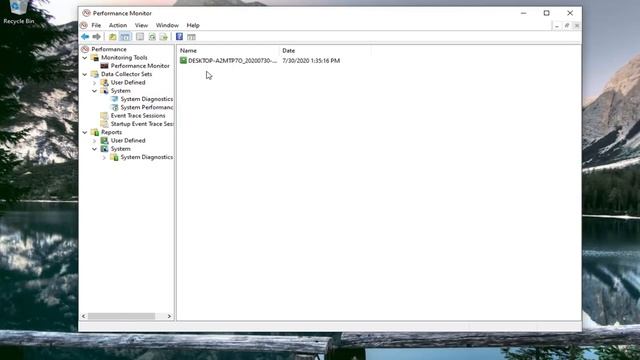Collapse System under Reports
Viewport: 640px width, 360px height.
click(x=95, y=149)
